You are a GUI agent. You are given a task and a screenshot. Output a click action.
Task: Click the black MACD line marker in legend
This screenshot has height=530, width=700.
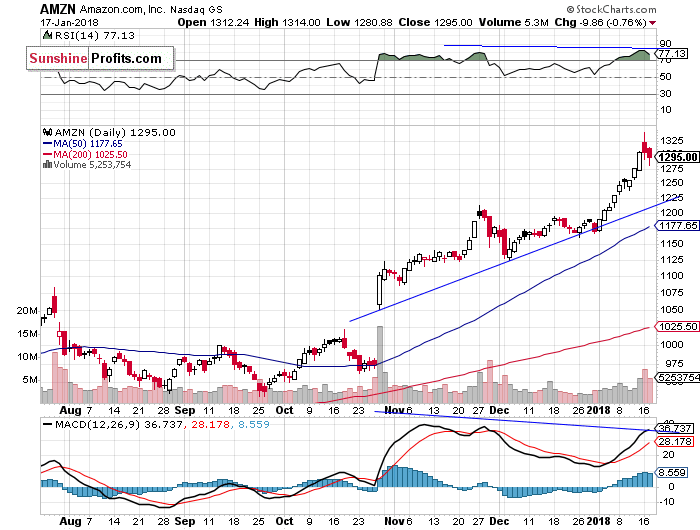(x=47, y=425)
